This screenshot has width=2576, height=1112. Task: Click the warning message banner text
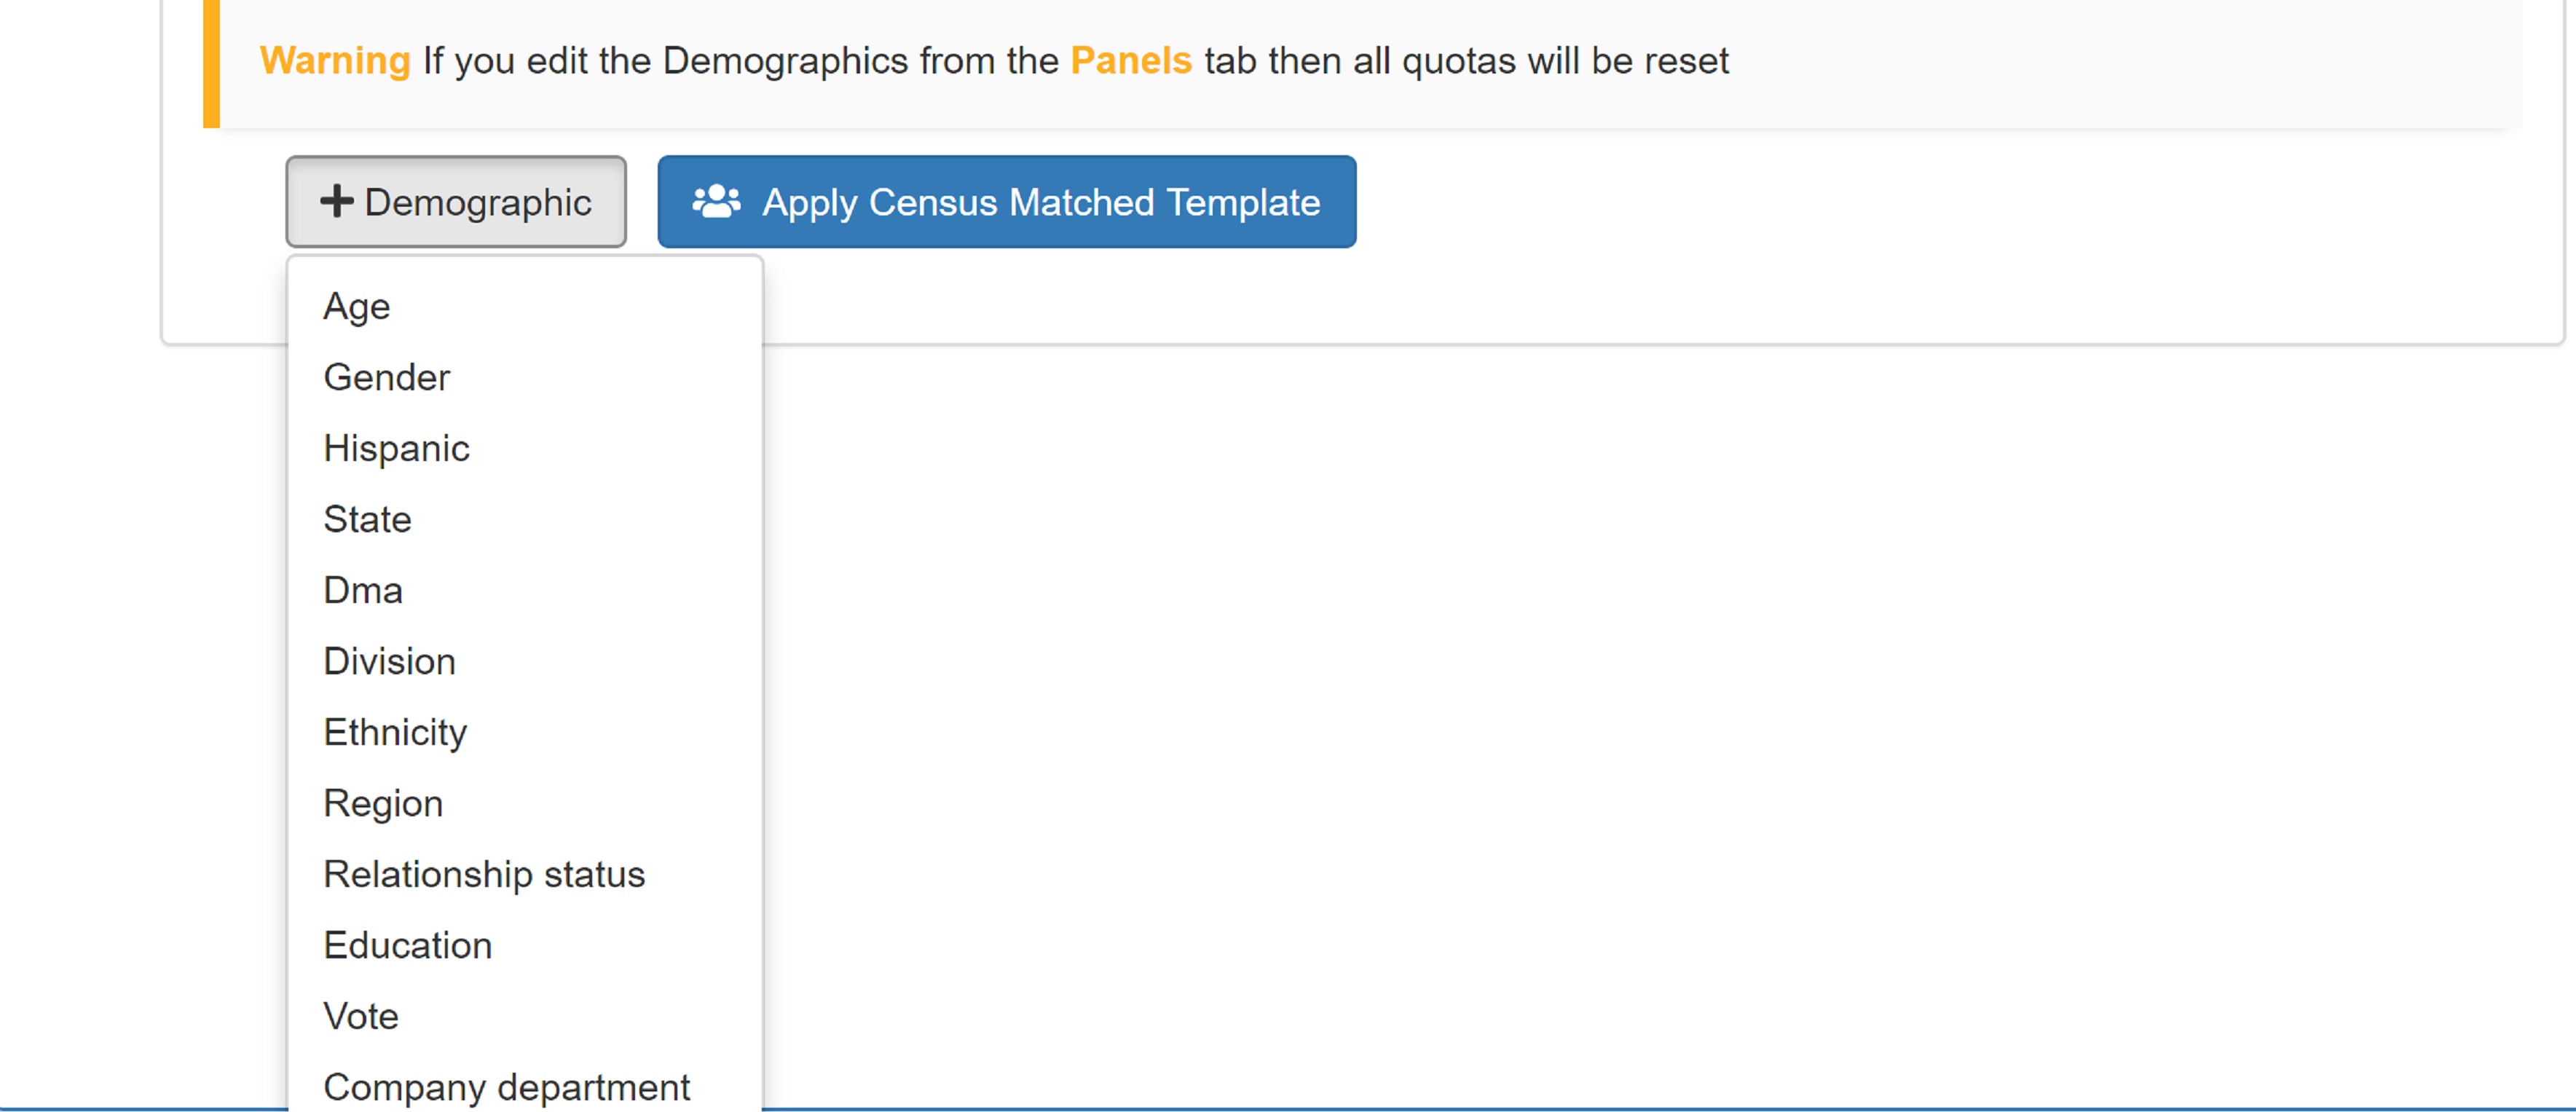pyautogui.click(x=994, y=61)
